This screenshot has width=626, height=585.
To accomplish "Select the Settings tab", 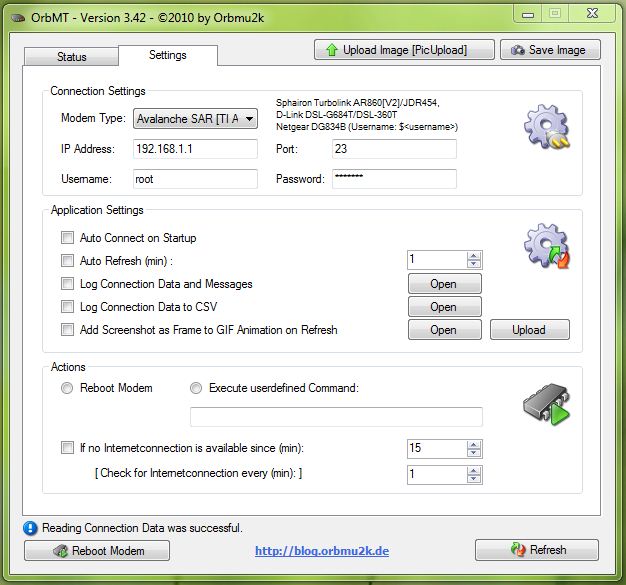I will 168,55.
